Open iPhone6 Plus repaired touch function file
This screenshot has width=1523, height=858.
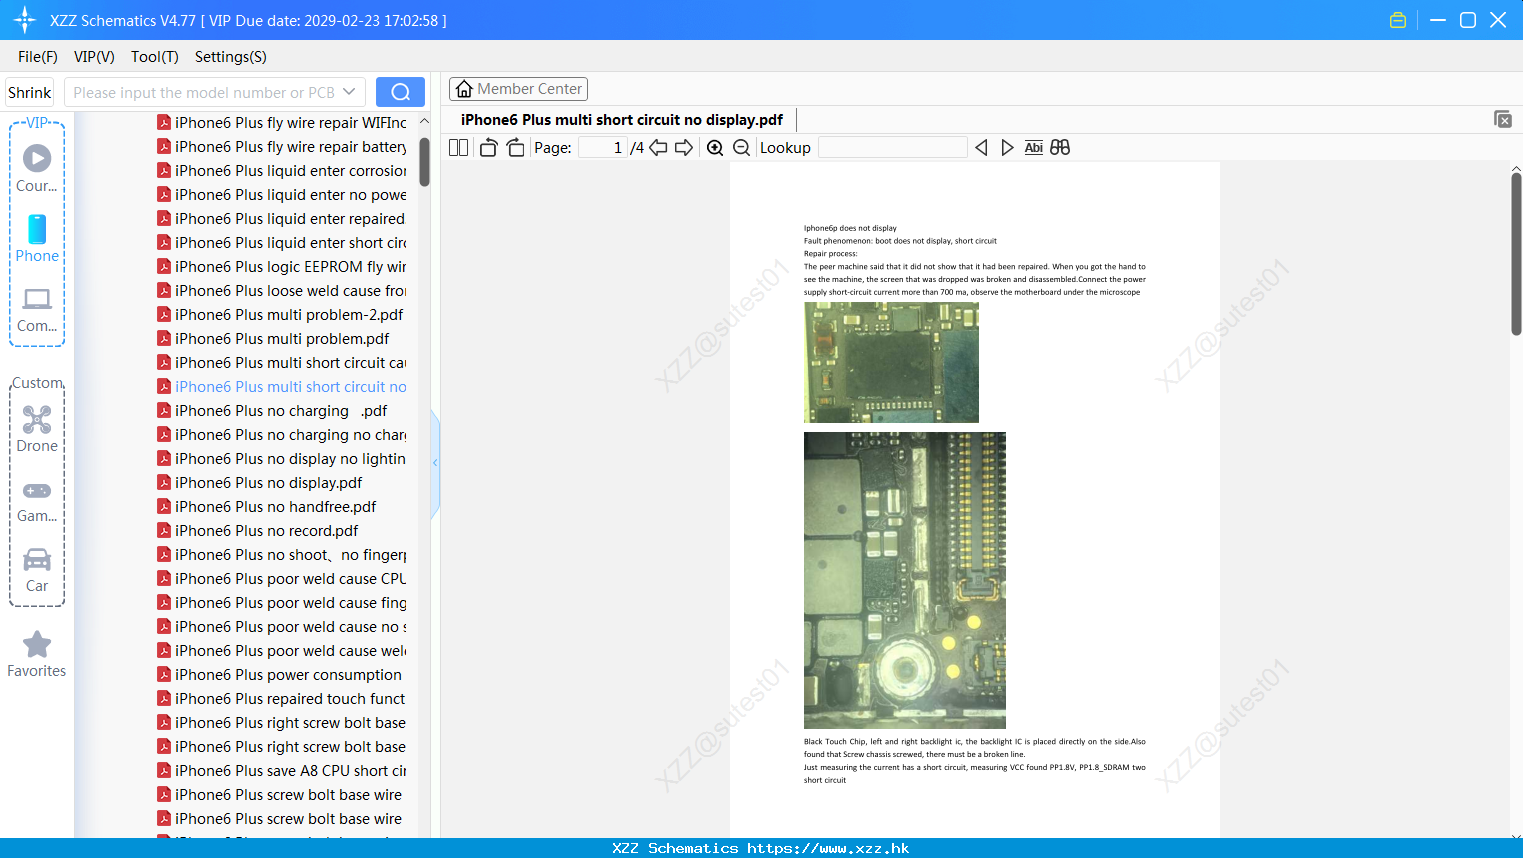click(x=282, y=699)
